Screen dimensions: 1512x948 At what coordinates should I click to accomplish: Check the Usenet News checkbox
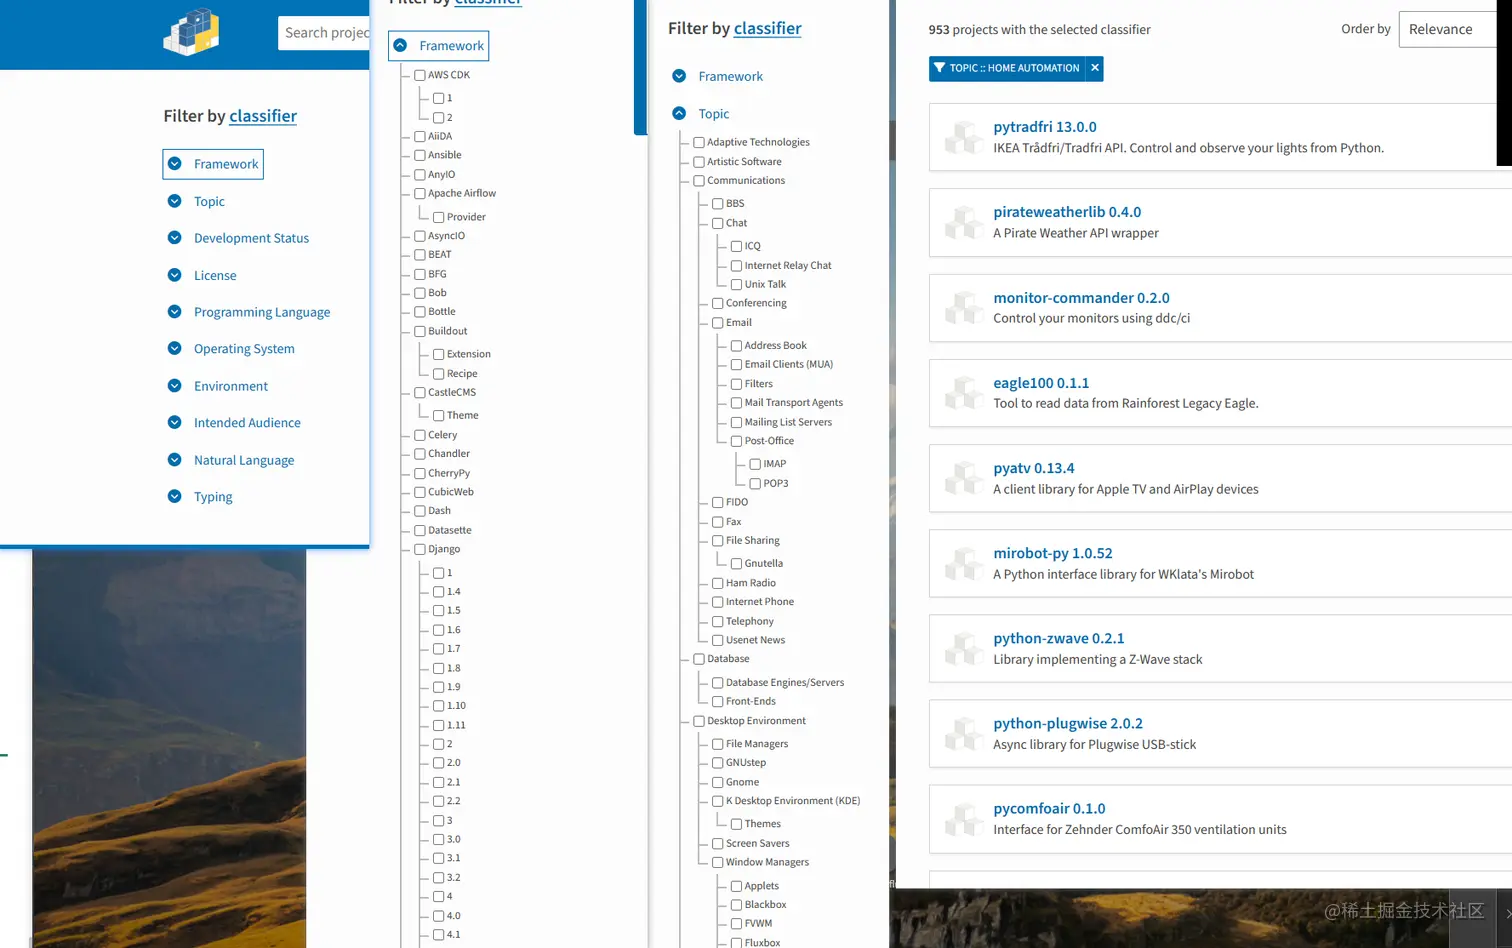tap(718, 641)
